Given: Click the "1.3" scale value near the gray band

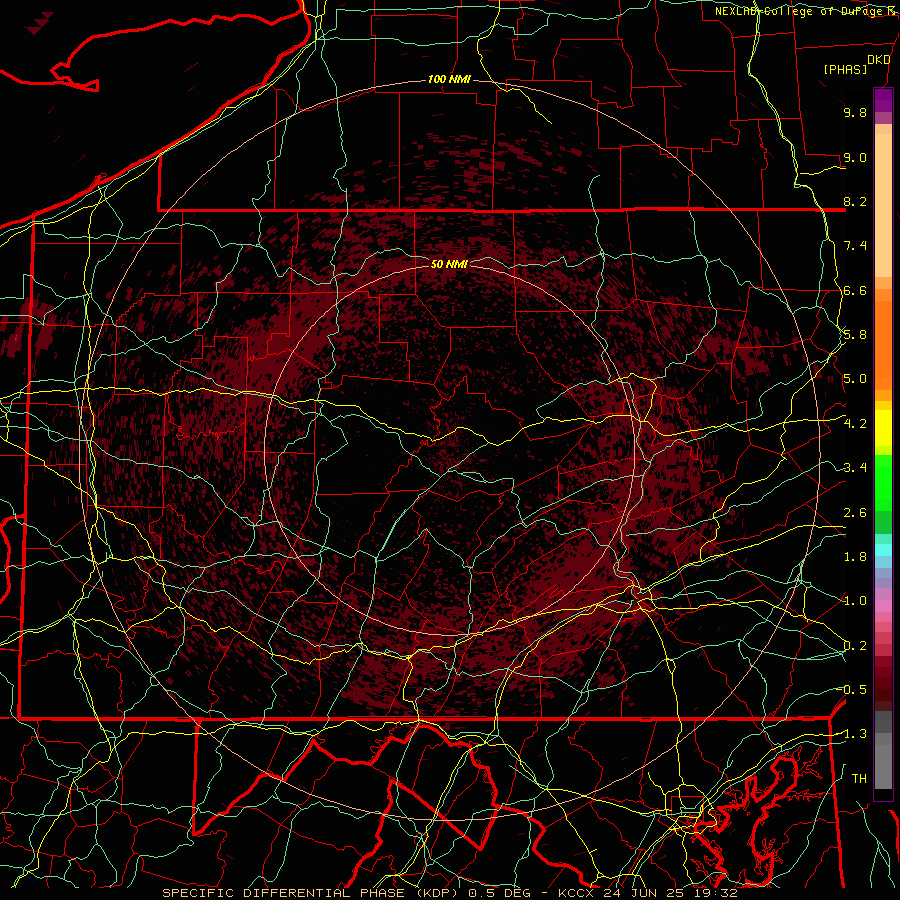Looking at the screenshot, I should pyautogui.click(x=855, y=734).
